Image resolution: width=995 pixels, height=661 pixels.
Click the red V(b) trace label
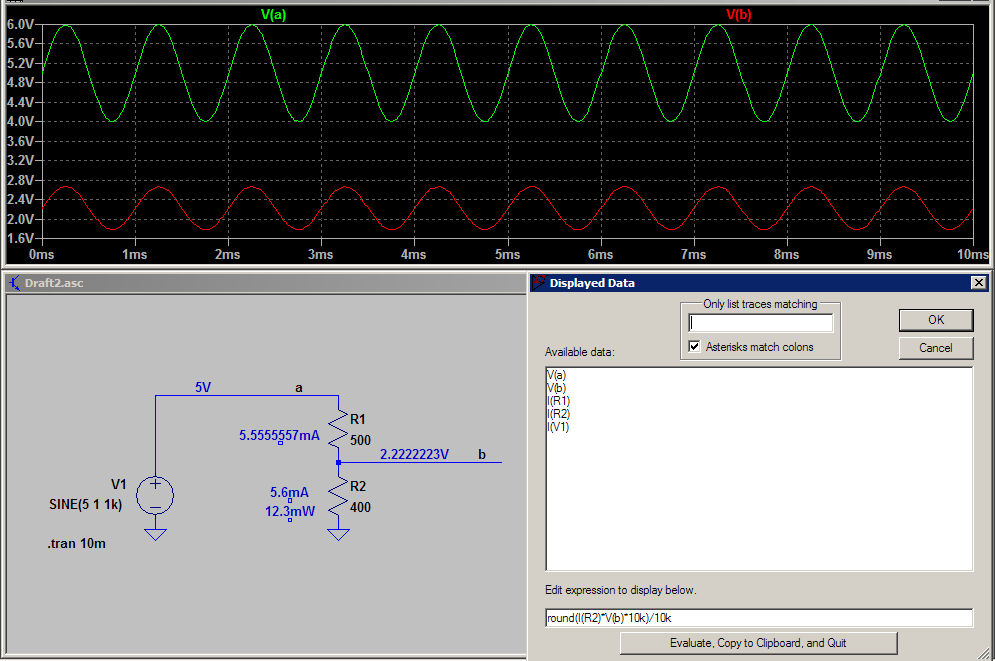(x=737, y=15)
